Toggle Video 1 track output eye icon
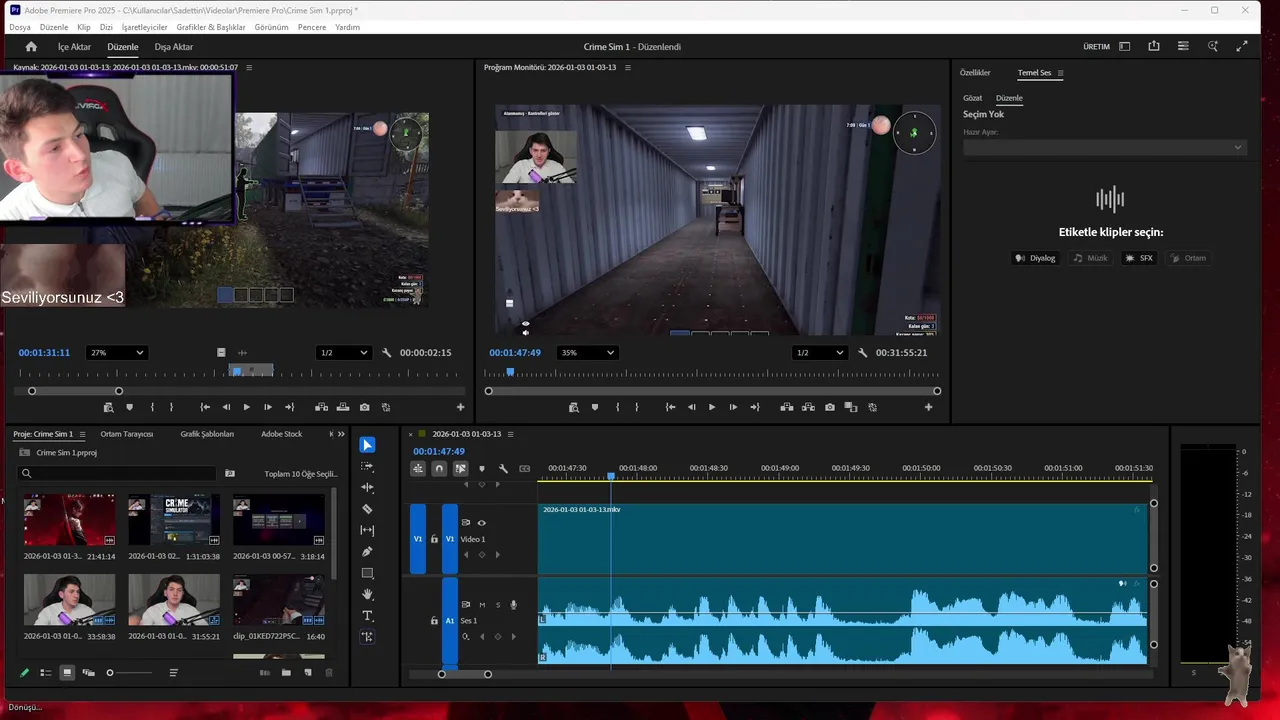 481,522
